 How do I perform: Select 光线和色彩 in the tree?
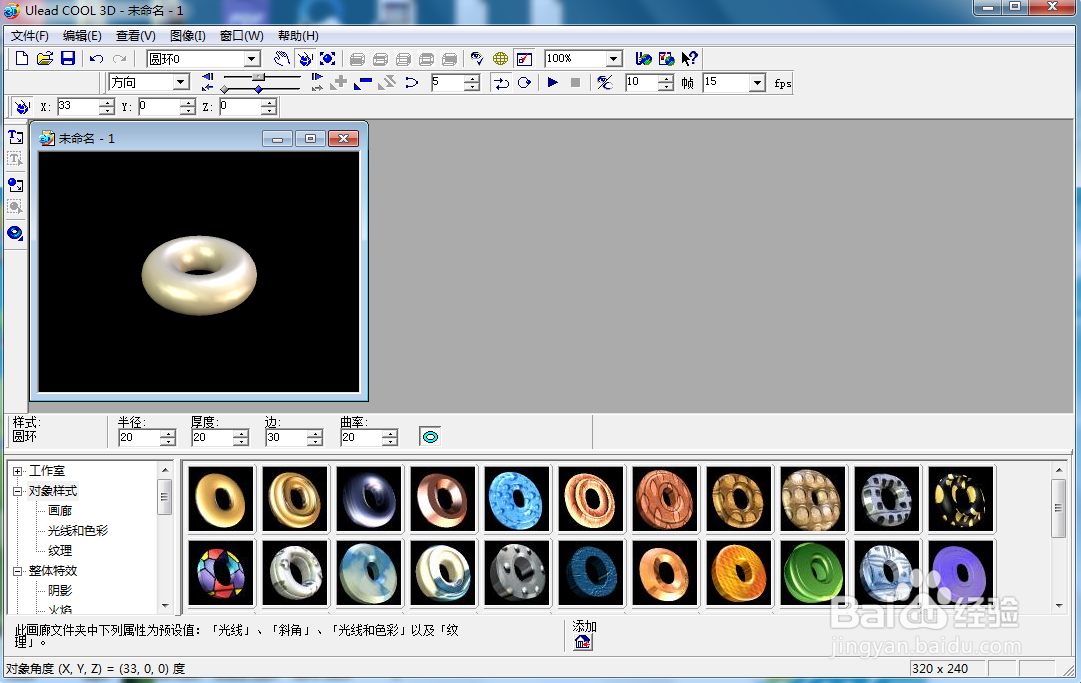78,531
